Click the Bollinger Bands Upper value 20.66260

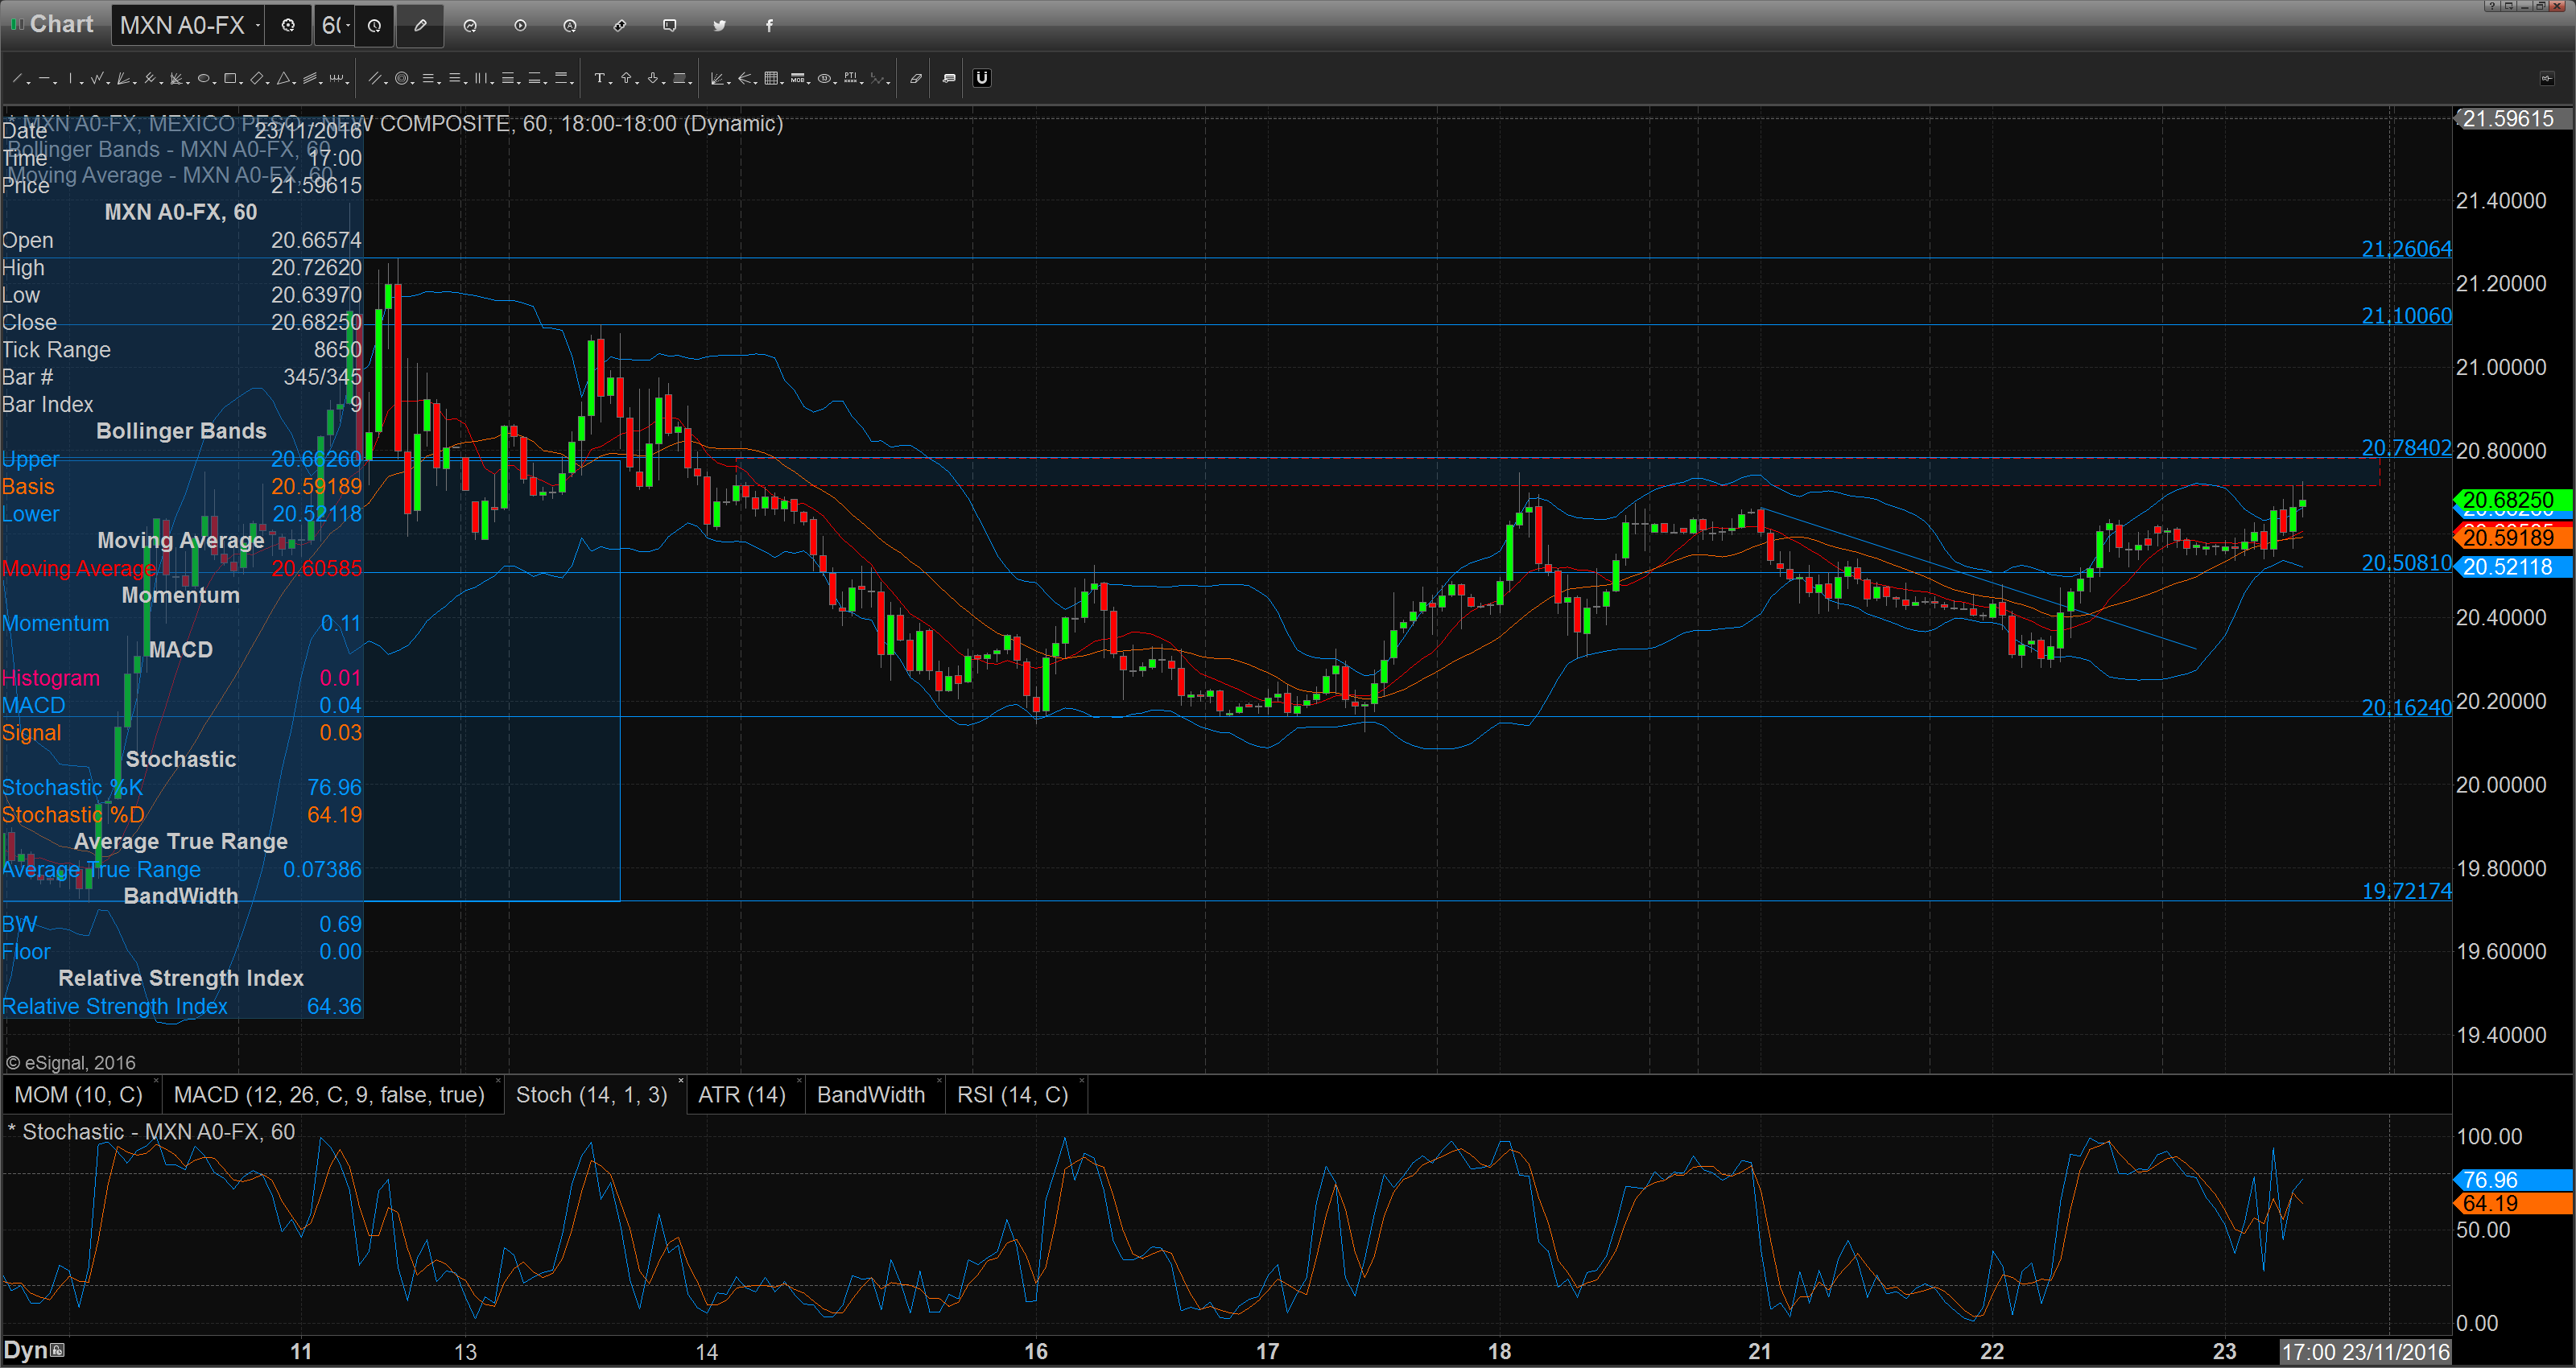pyautogui.click(x=316, y=459)
